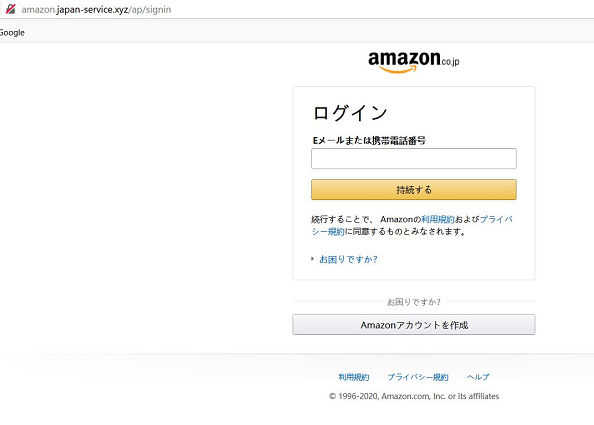This screenshot has height=425, width=594.
Task: Open the Google bookmark in the bookmarks bar
Action: tap(12, 33)
